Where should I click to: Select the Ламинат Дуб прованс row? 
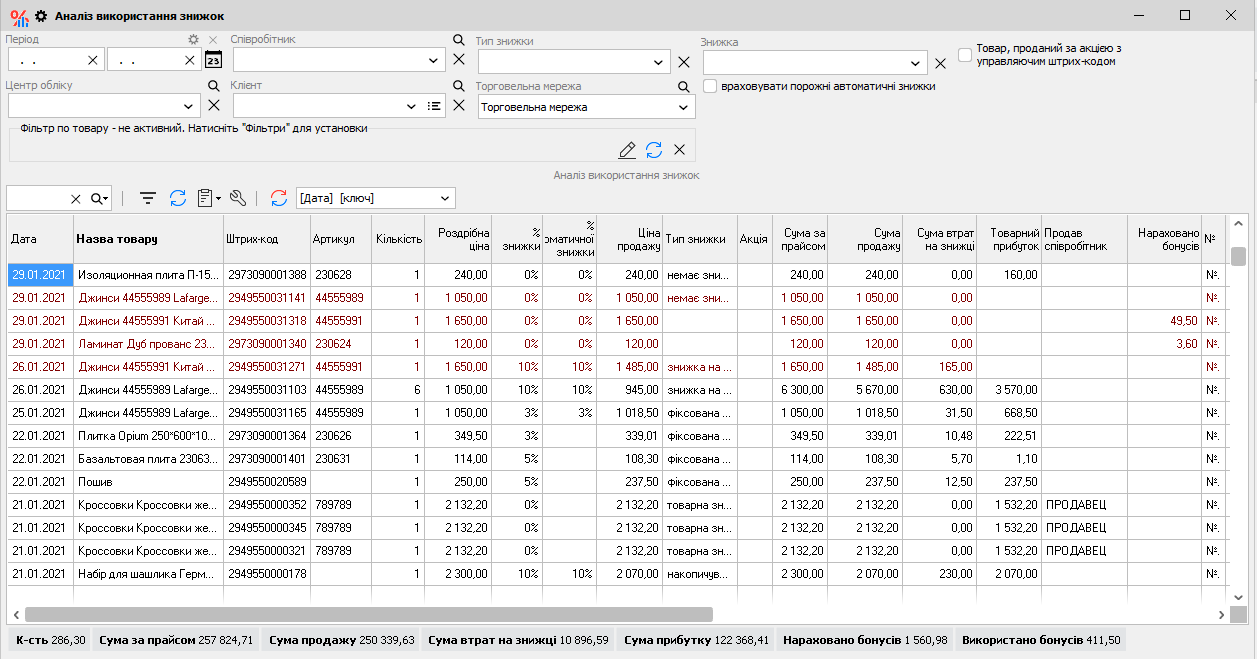pos(146,343)
